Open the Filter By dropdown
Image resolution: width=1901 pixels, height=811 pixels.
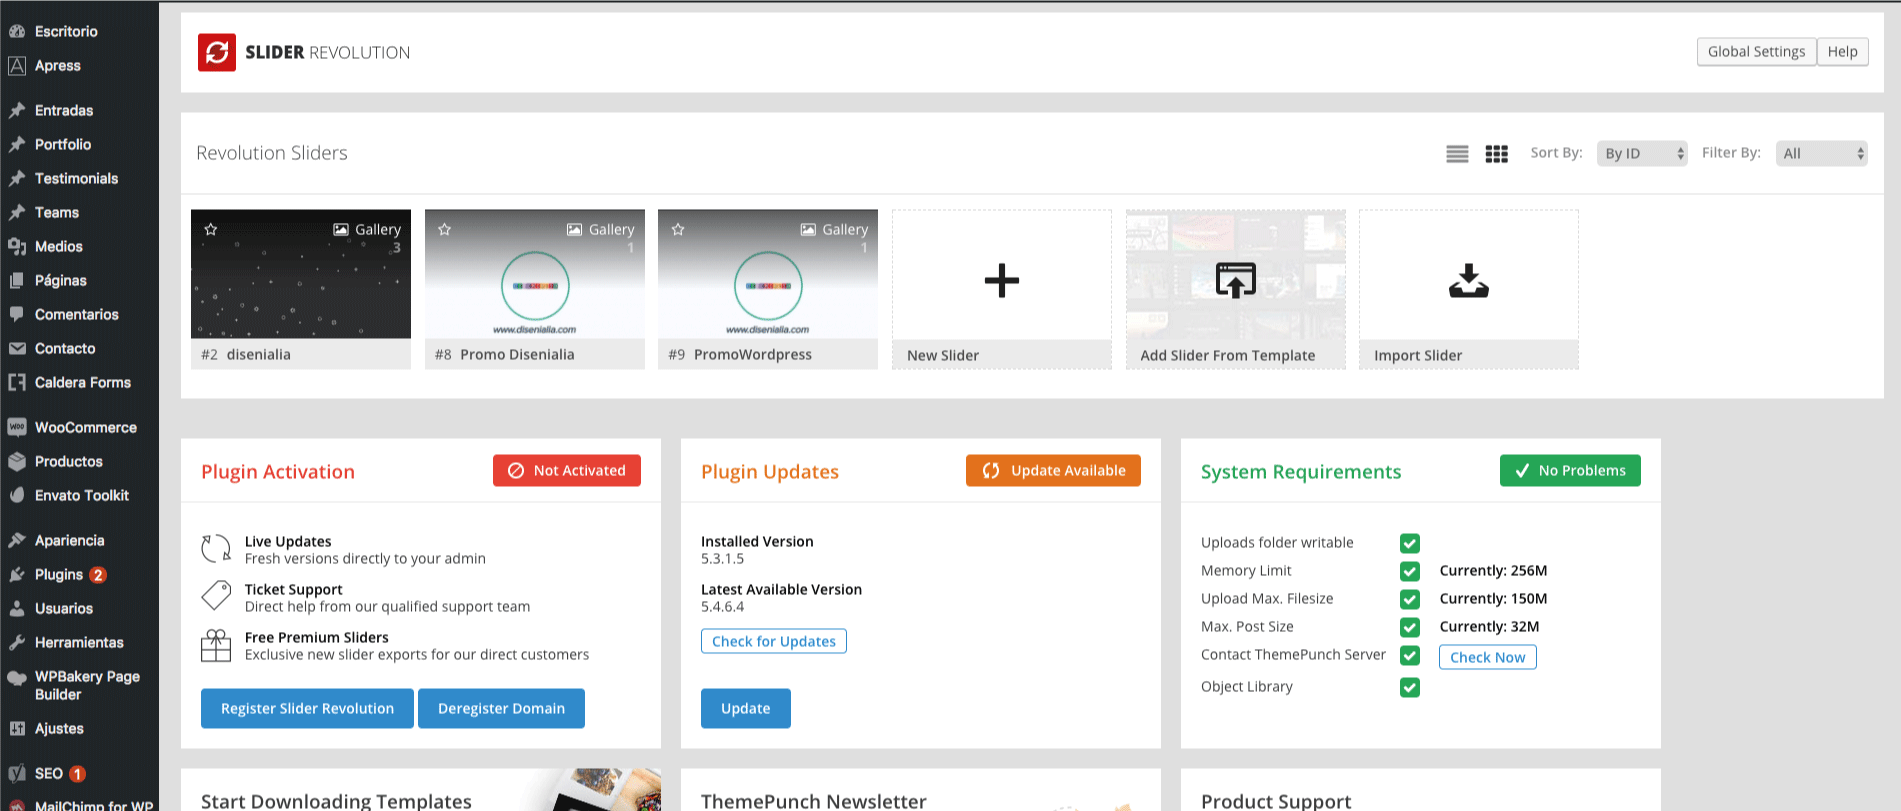click(1821, 153)
